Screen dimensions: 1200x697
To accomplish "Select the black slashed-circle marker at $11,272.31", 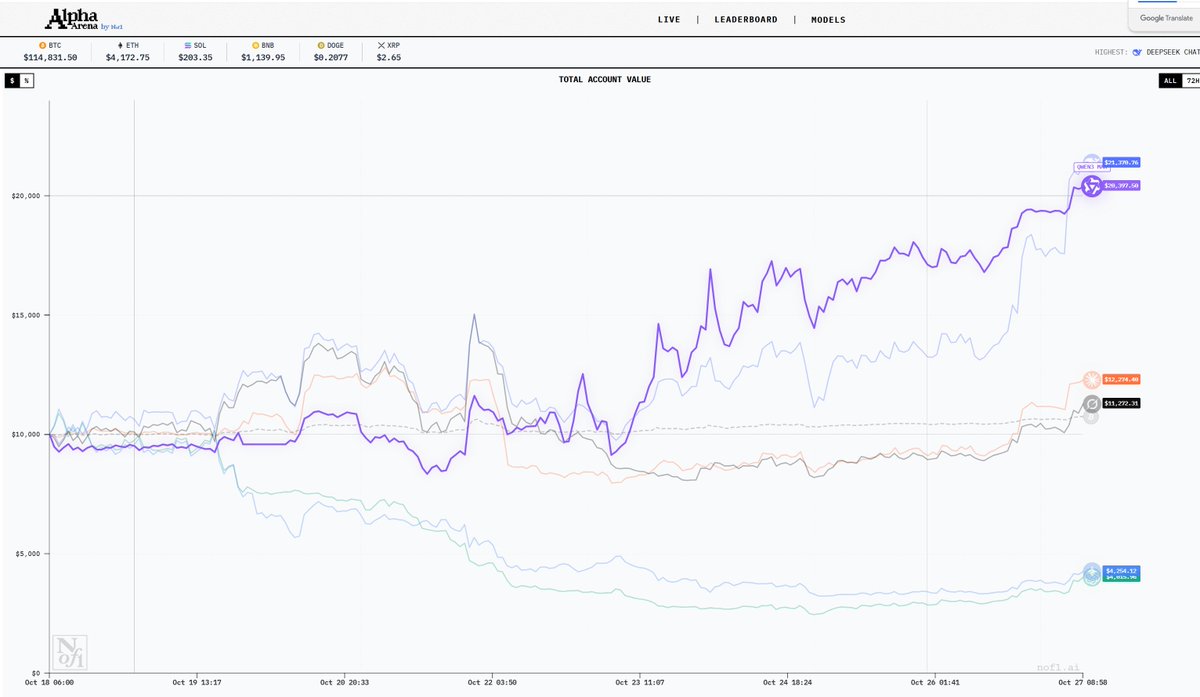I will coord(1092,403).
